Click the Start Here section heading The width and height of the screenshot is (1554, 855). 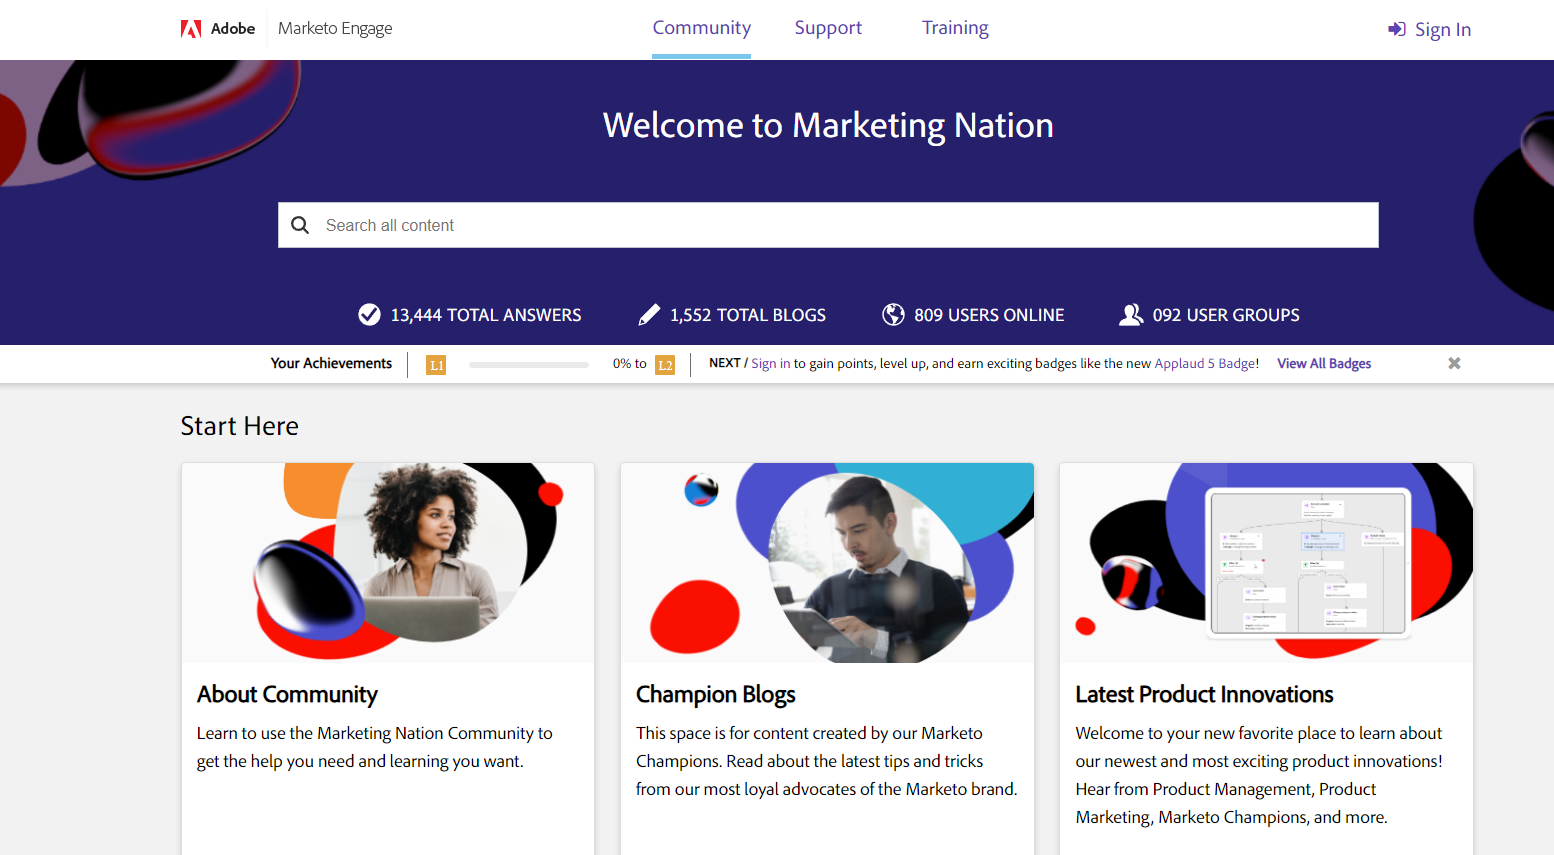(240, 426)
